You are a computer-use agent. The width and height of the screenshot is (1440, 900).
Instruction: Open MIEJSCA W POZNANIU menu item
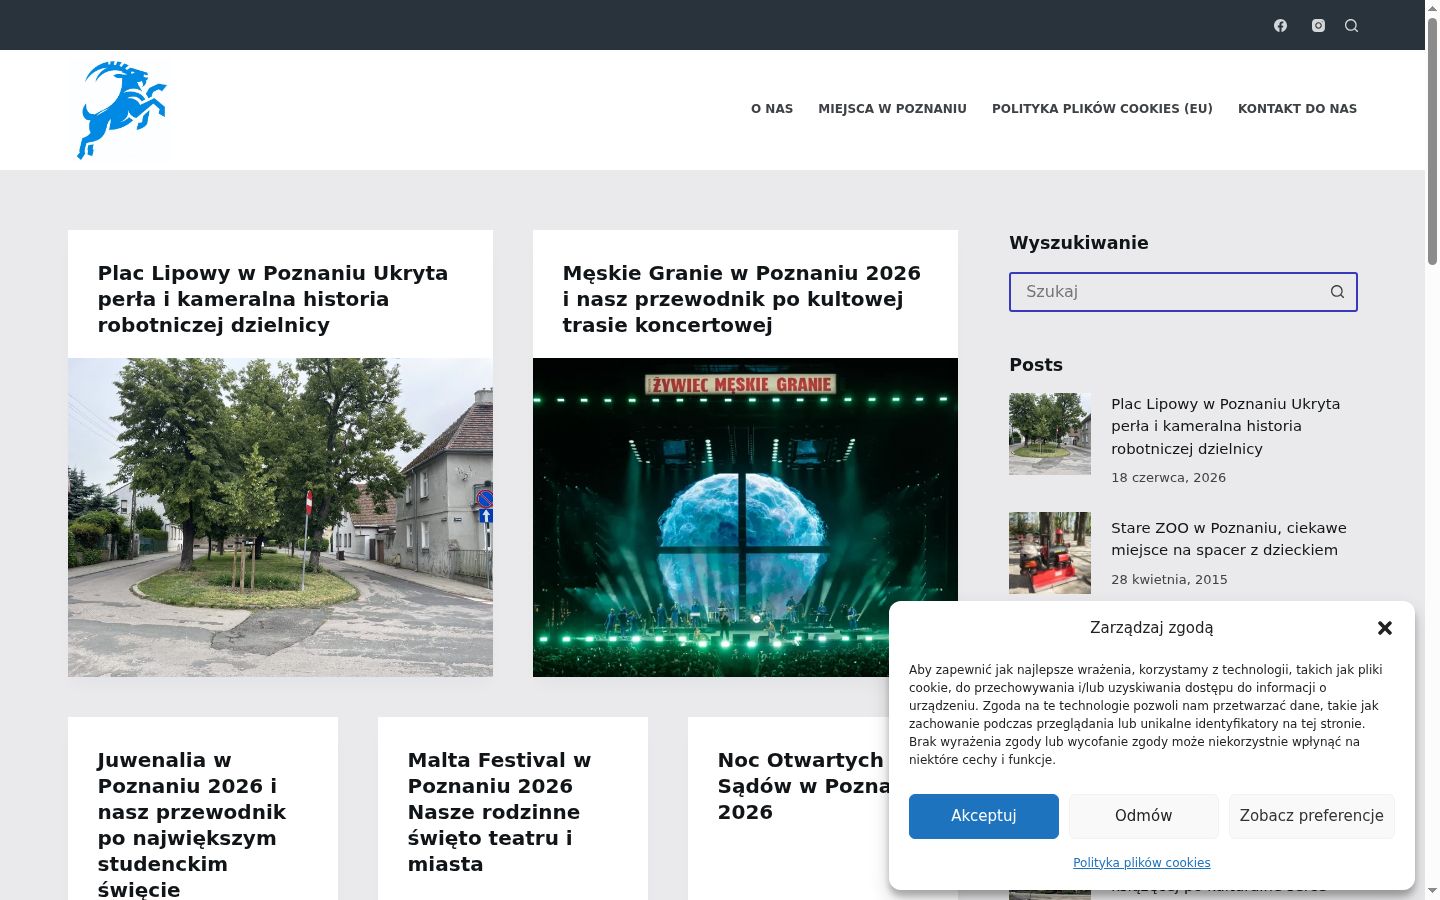(x=892, y=109)
